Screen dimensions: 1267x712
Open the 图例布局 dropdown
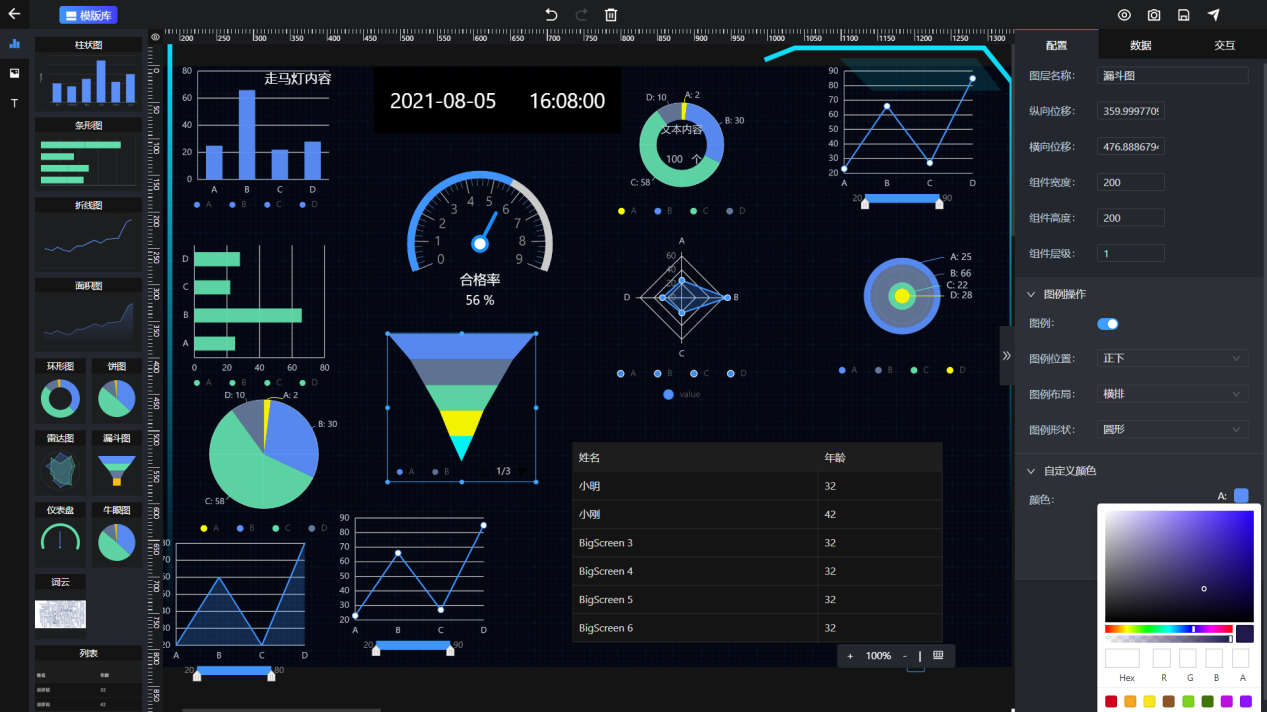click(x=1172, y=394)
